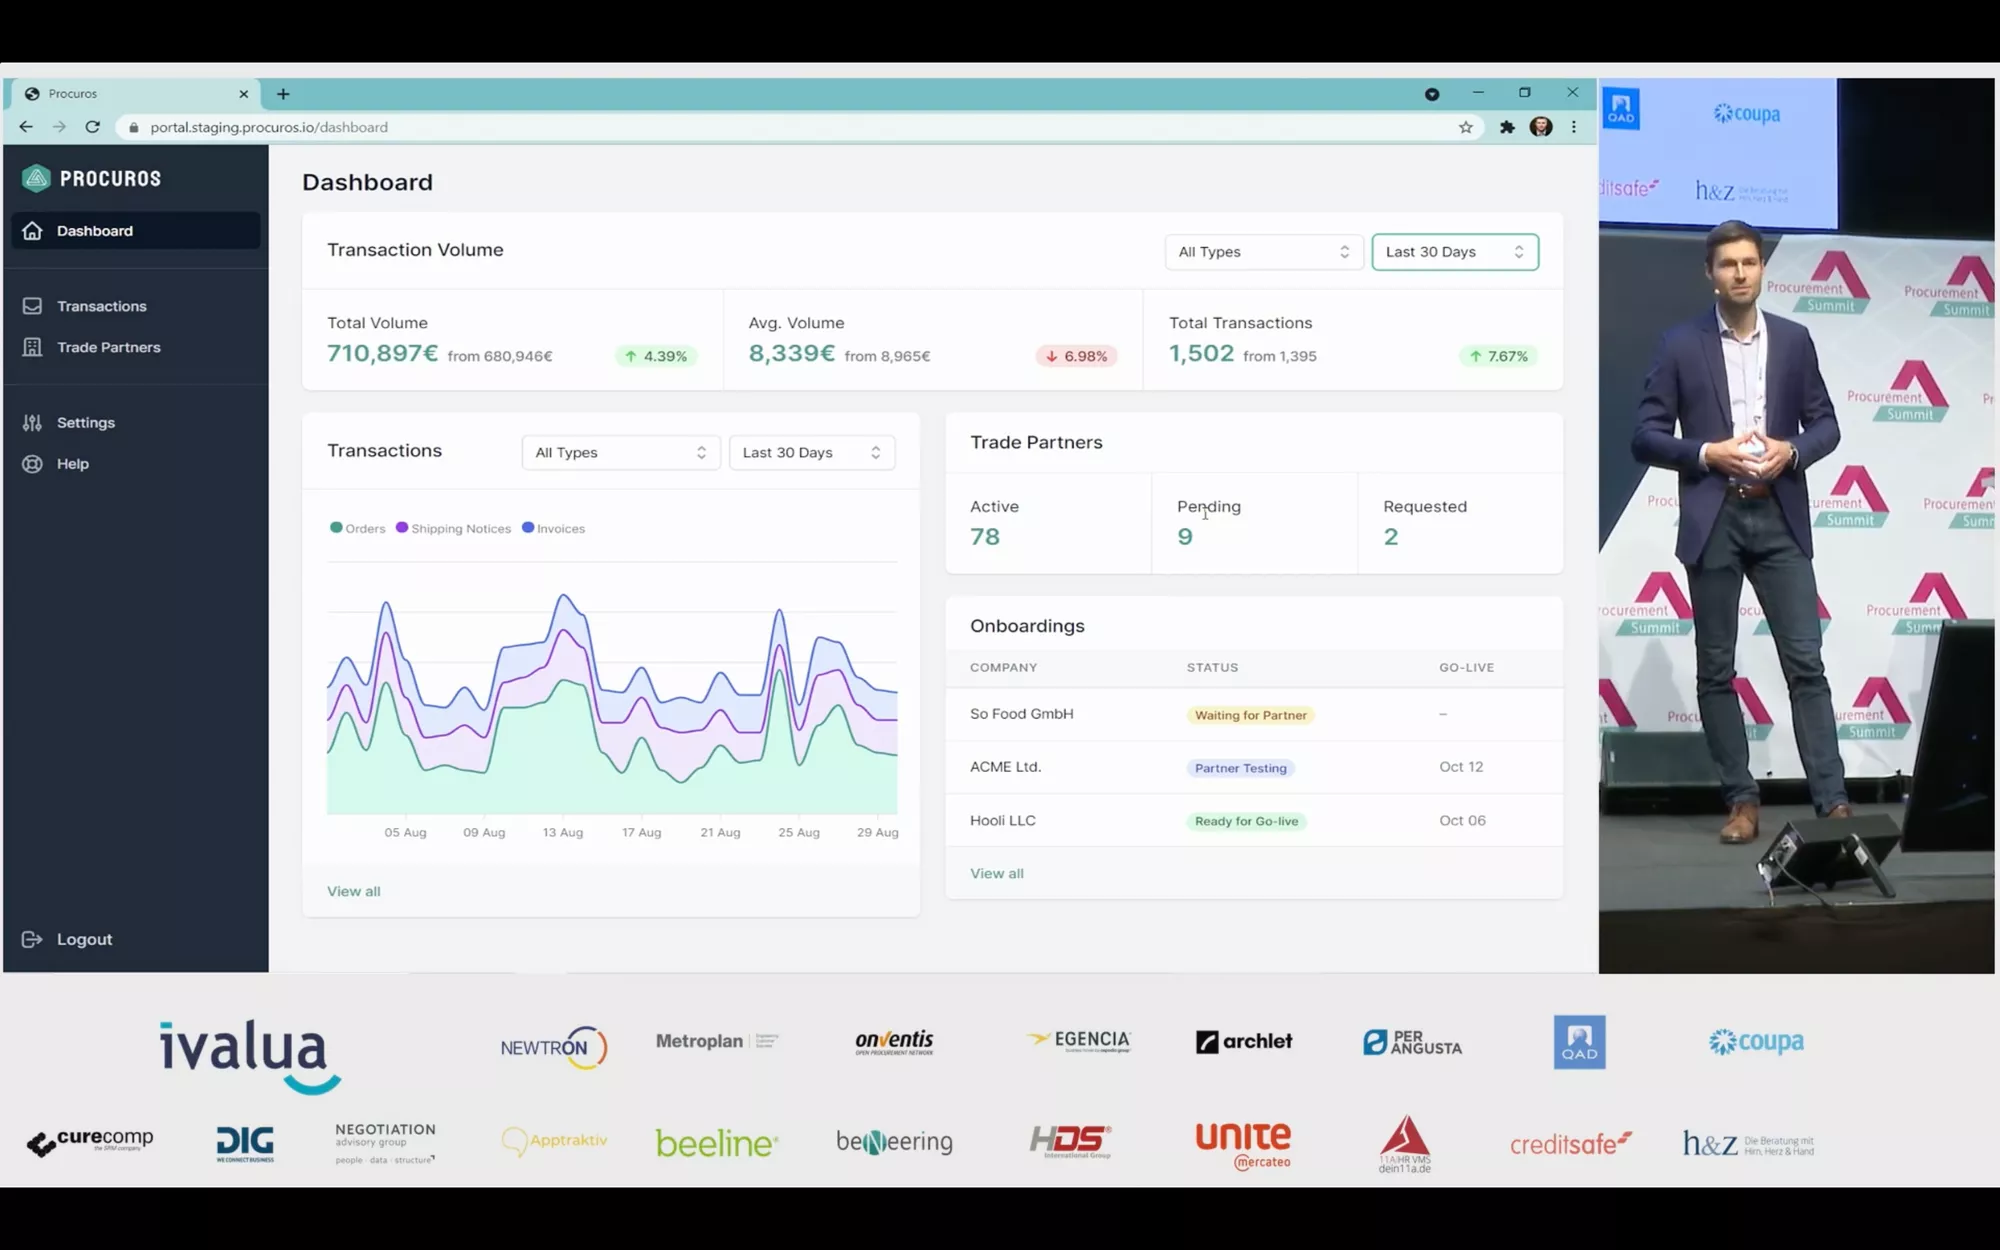
Task: Toggle Invoices series in chart legend
Action: (553, 528)
